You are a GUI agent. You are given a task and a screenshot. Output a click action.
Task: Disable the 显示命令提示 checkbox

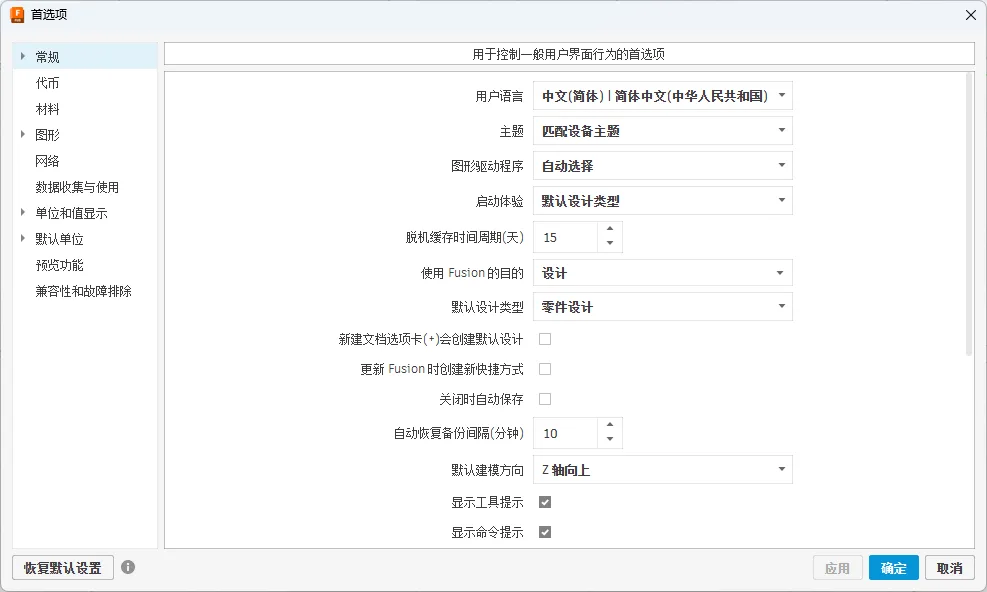[x=545, y=532]
